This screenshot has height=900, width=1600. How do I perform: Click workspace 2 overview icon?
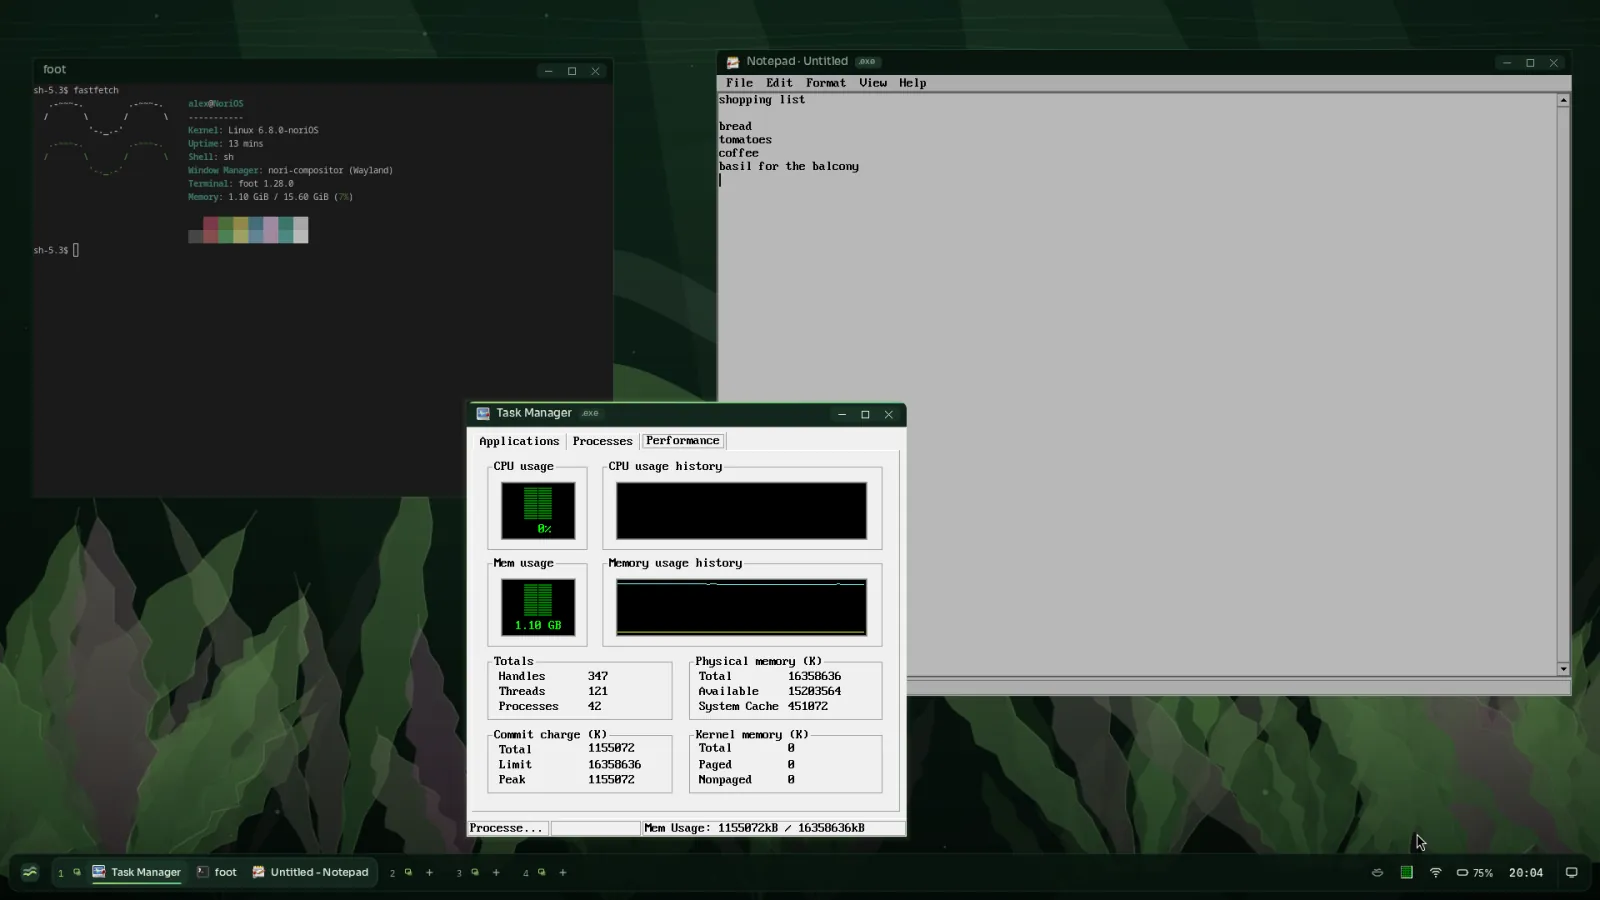point(408,872)
